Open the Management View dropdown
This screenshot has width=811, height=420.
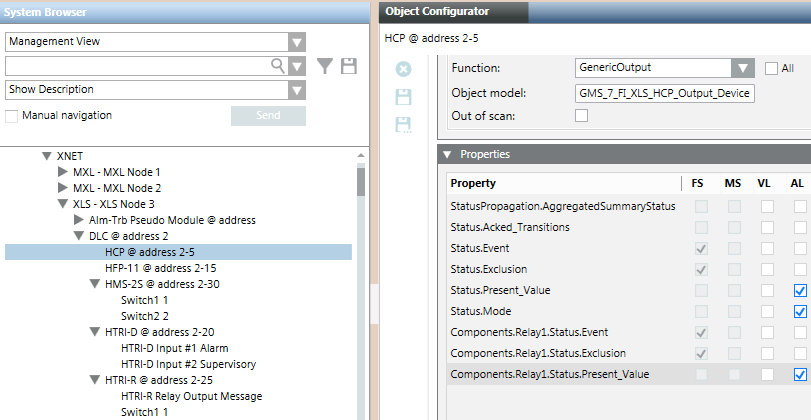click(296, 42)
